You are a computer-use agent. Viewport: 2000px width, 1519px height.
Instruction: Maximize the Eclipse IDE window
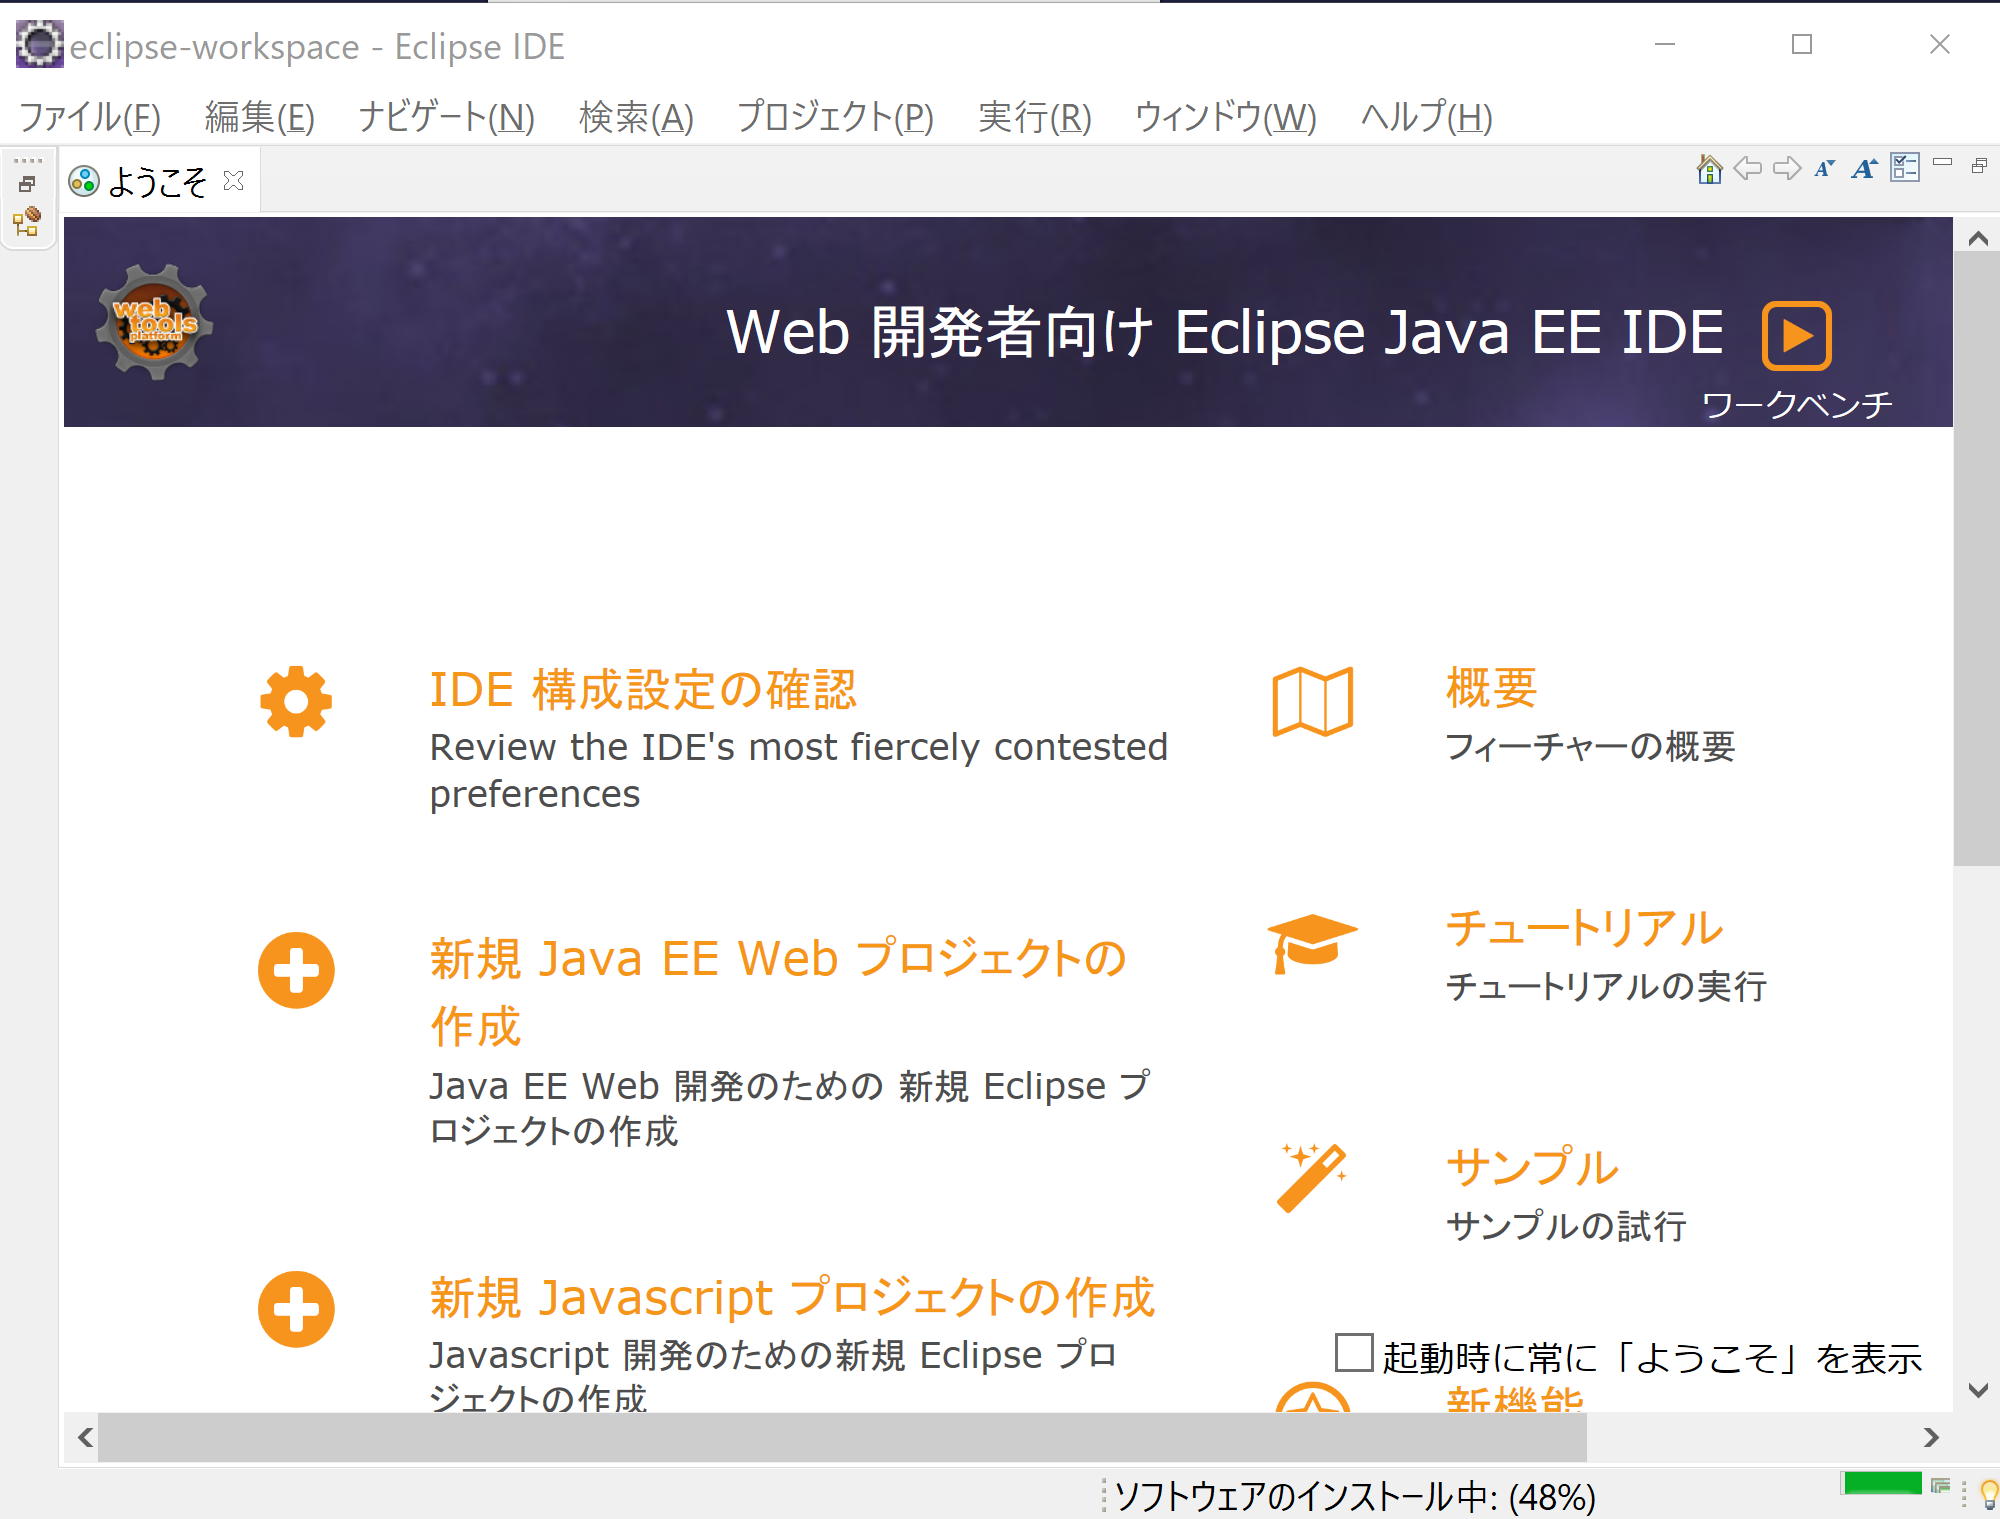(1802, 44)
